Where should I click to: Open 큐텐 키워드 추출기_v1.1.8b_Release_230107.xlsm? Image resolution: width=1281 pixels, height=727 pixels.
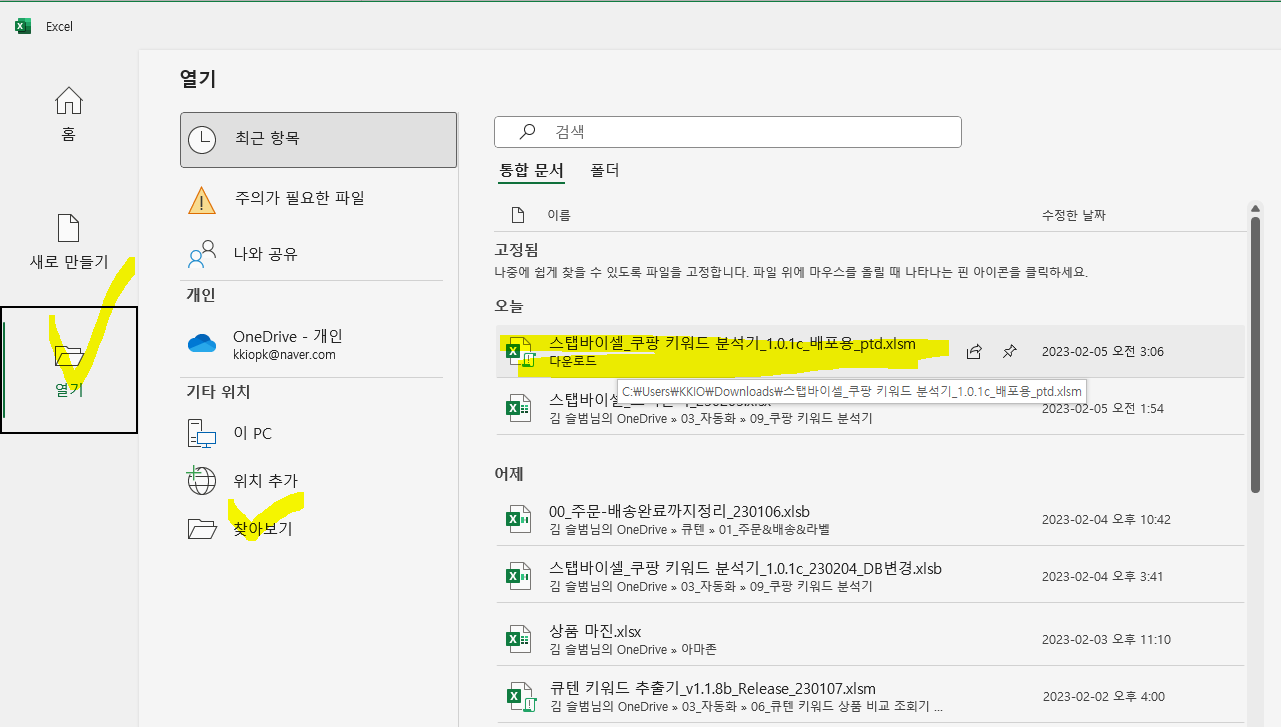[x=870, y=696]
